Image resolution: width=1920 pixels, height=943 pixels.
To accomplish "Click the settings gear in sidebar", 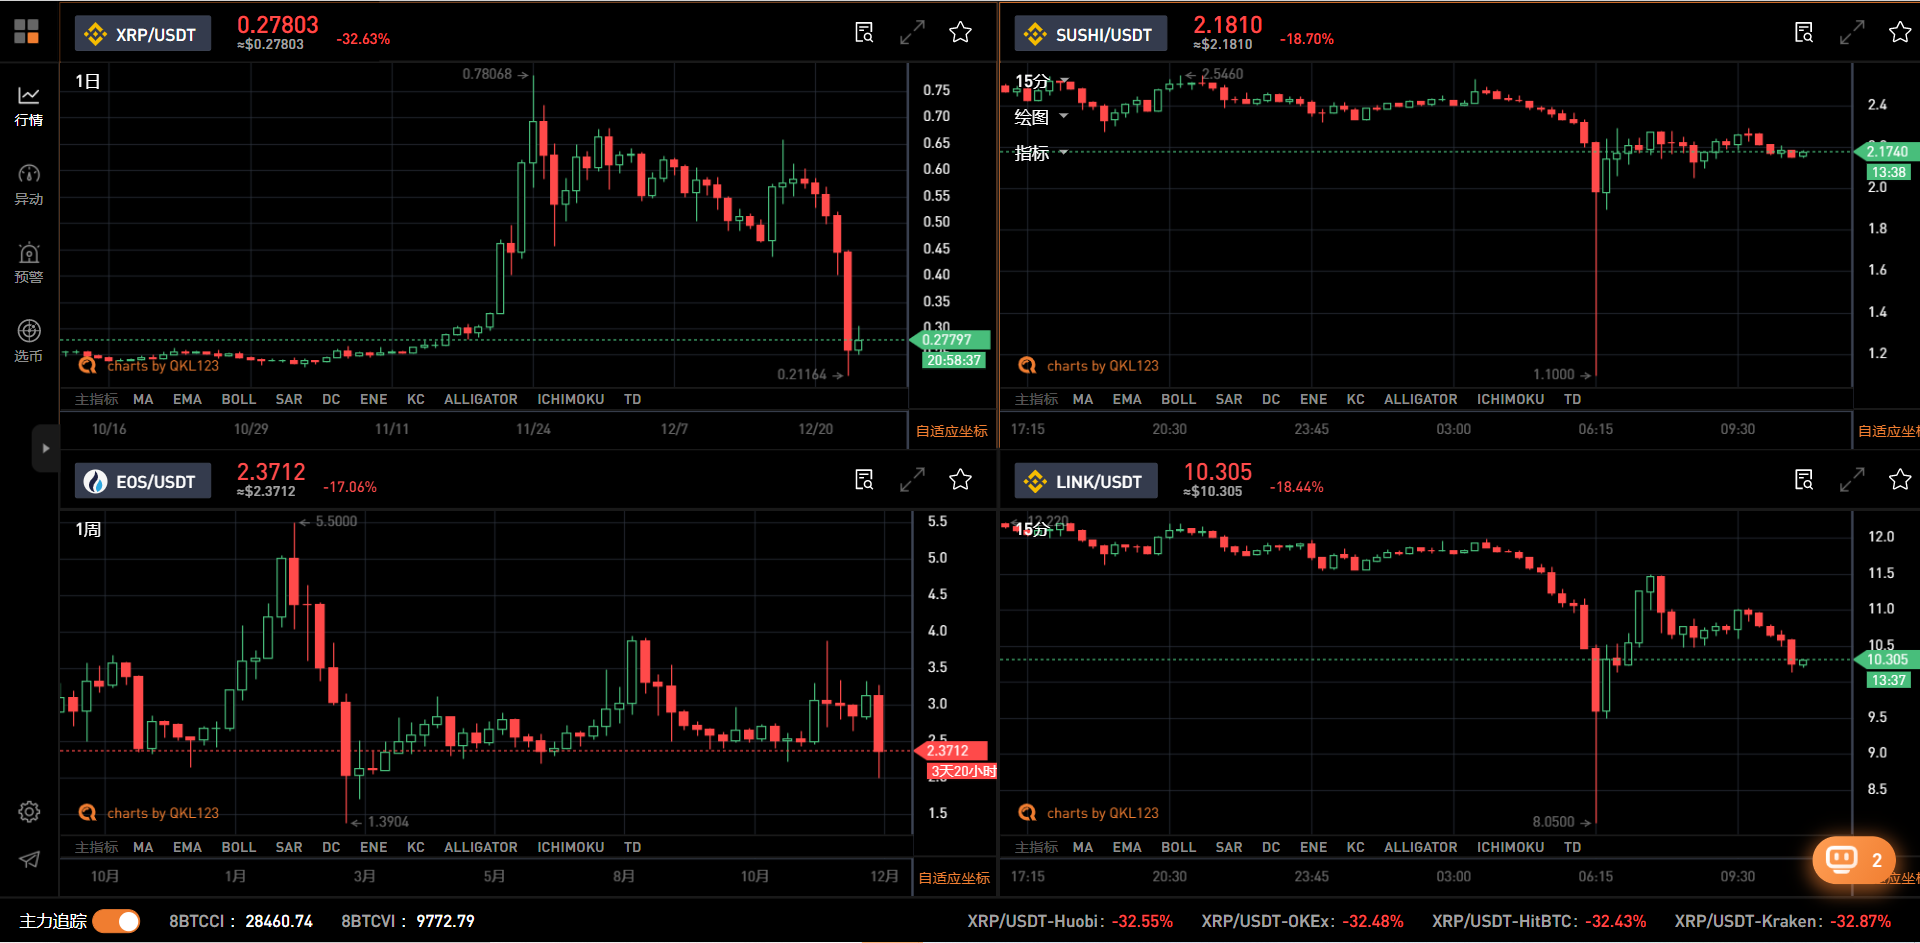I will pyautogui.click(x=29, y=811).
